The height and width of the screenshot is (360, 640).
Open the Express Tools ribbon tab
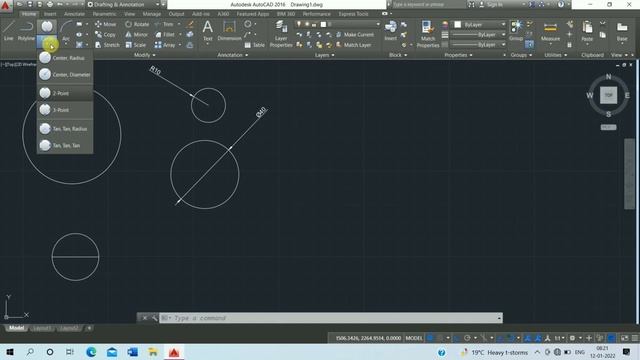(353, 14)
